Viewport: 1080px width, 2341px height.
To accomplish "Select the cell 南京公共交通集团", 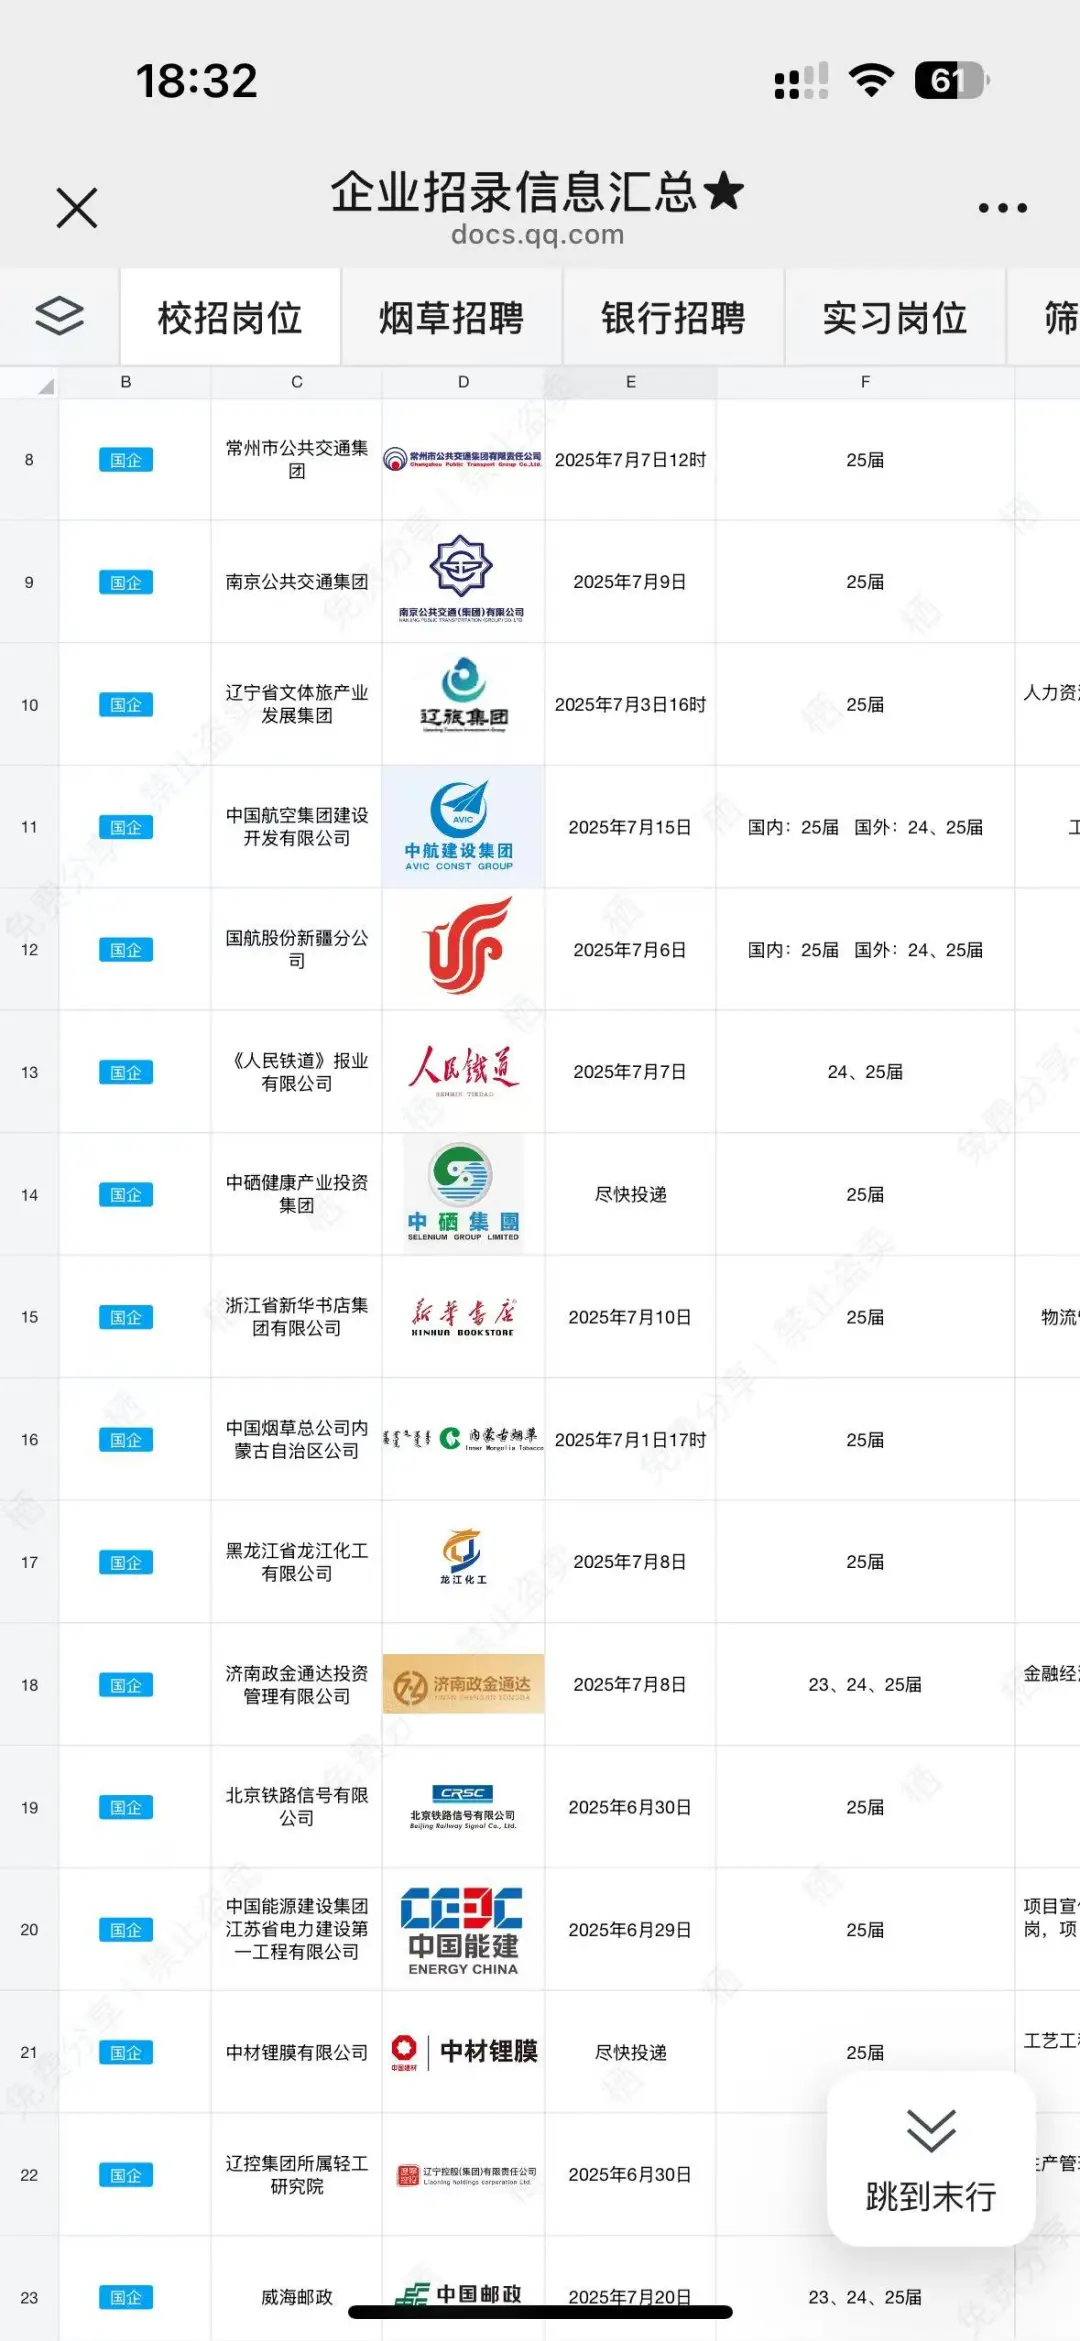I will pyautogui.click(x=296, y=582).
